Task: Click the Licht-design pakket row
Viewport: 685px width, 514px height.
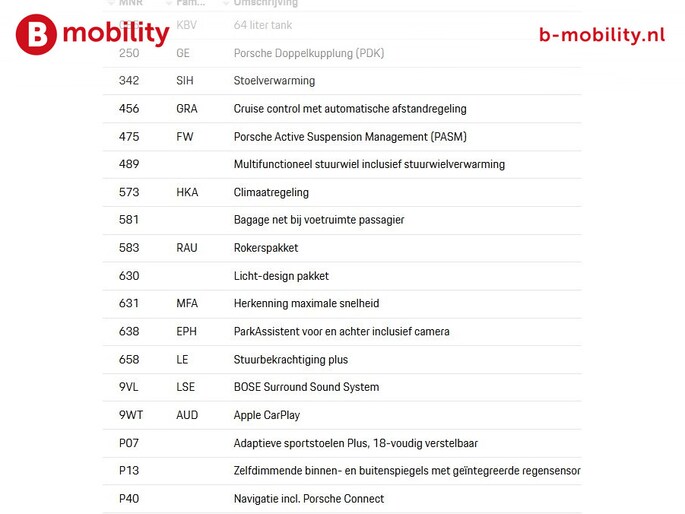Action: pyautogui.click(x=281, y=276)
